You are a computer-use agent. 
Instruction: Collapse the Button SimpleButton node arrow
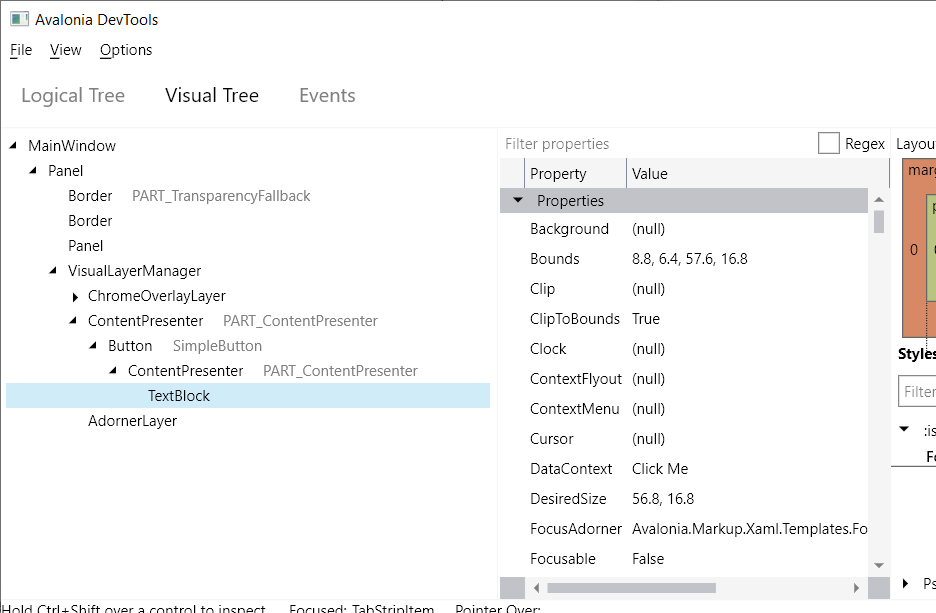pos(93,346)
